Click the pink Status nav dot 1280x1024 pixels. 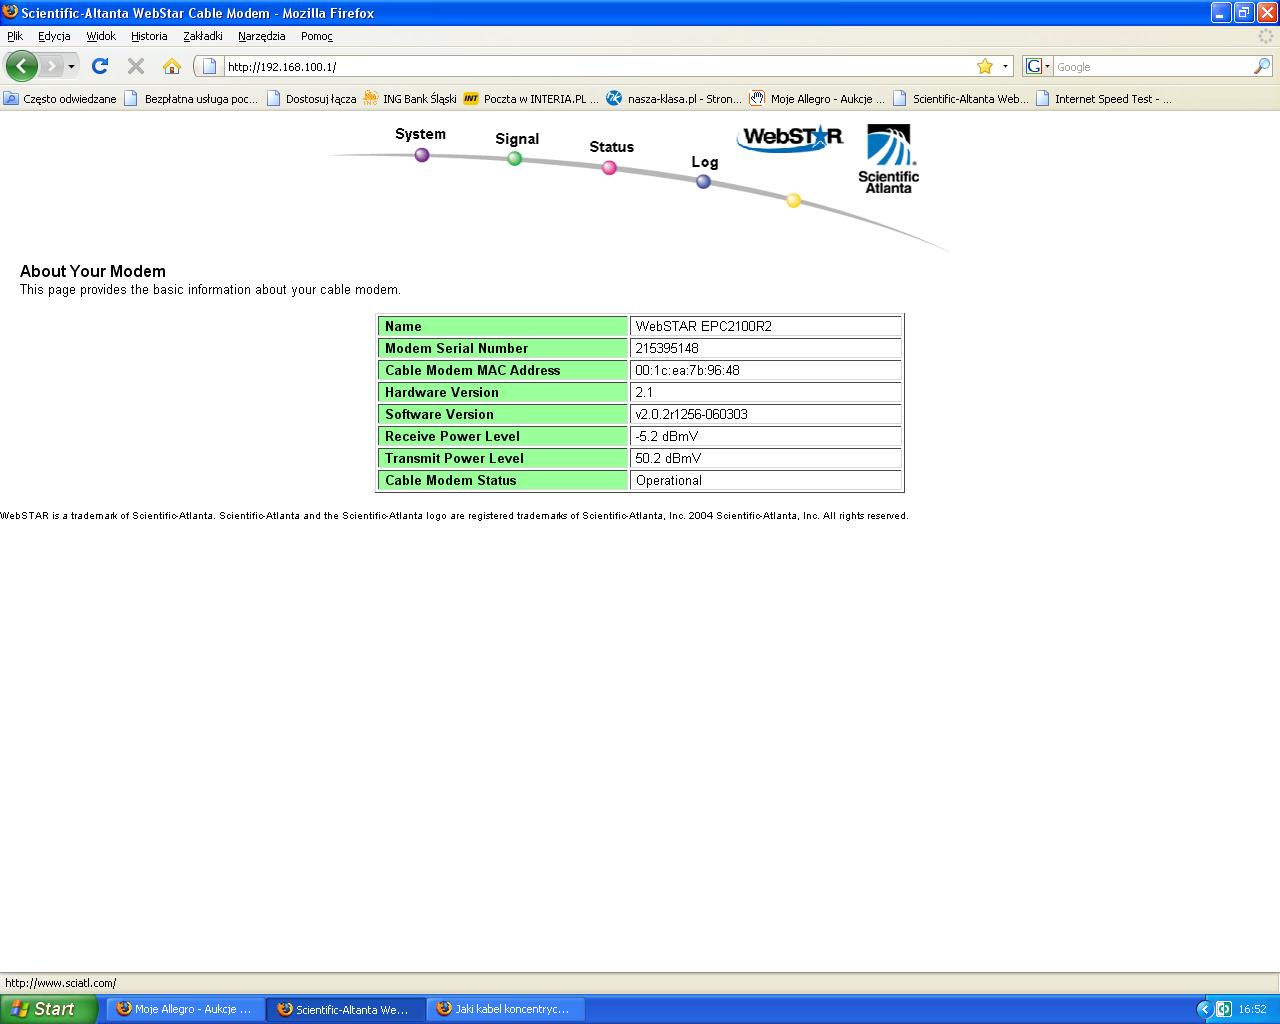click(x=609, y=167)
